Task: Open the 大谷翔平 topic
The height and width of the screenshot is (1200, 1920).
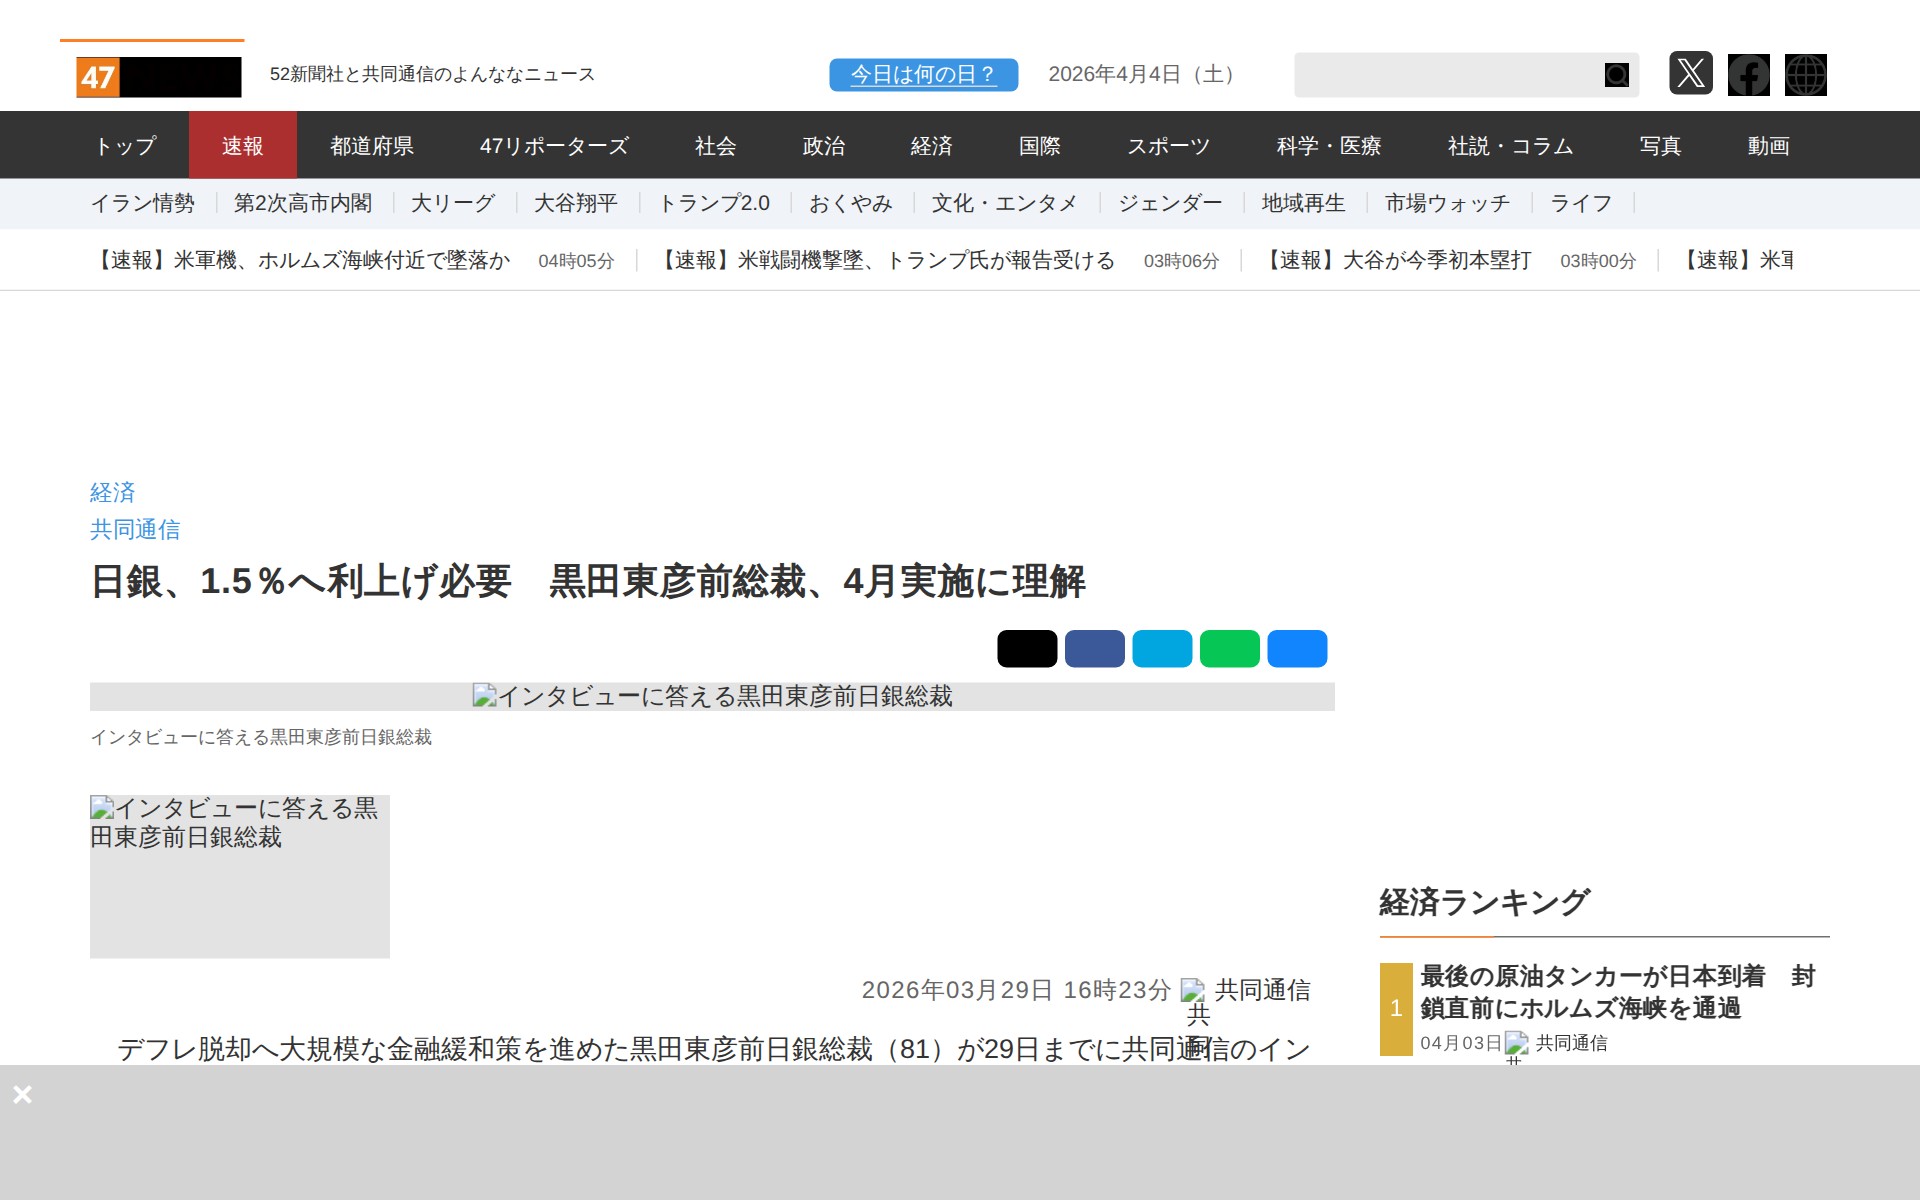Action: tap(576, 203)
